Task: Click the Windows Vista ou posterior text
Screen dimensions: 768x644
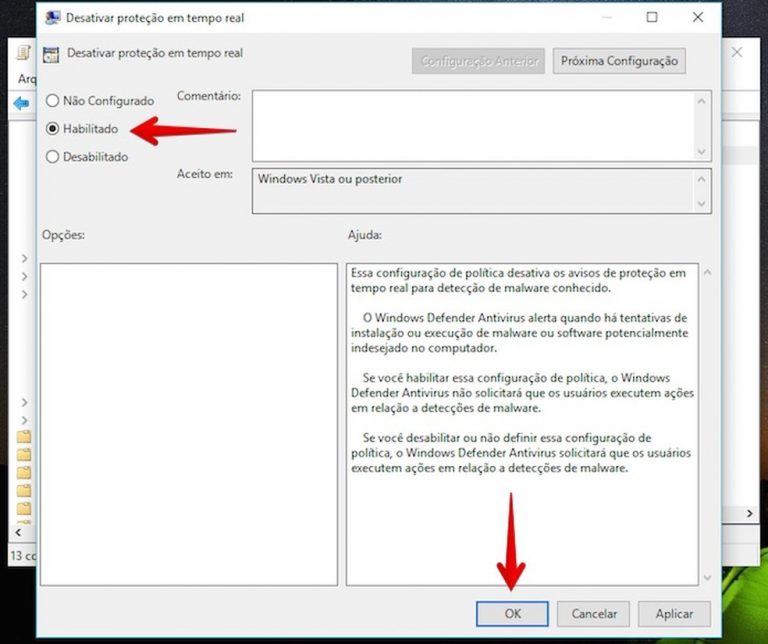Action: [330, 179]
